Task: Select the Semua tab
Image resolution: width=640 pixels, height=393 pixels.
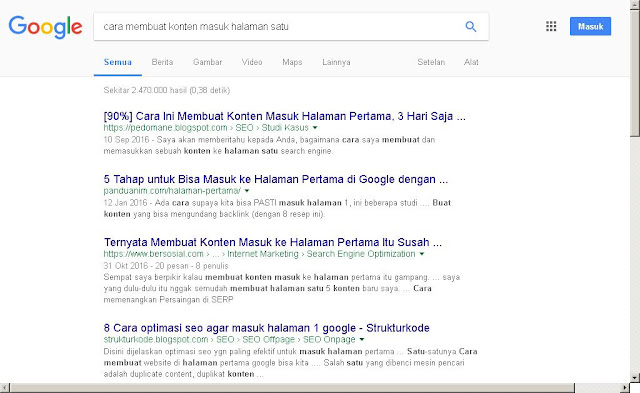Action: [x=118, y=62]
